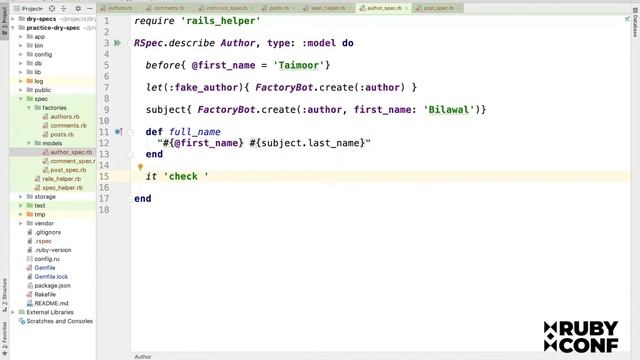Click the locate/scroll-from-source target icon
The height and width of the screenshot is (360, 640).
pyautogui.click(x=52, y=8)
